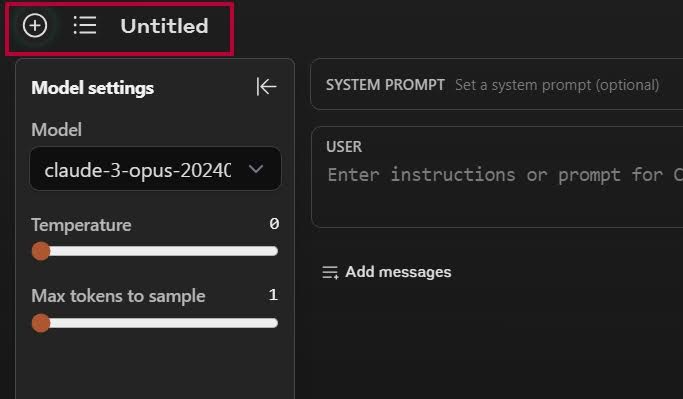Screen dimensions: 683x399
Task: Click the USER role label
Action: (x=344, y=147)
